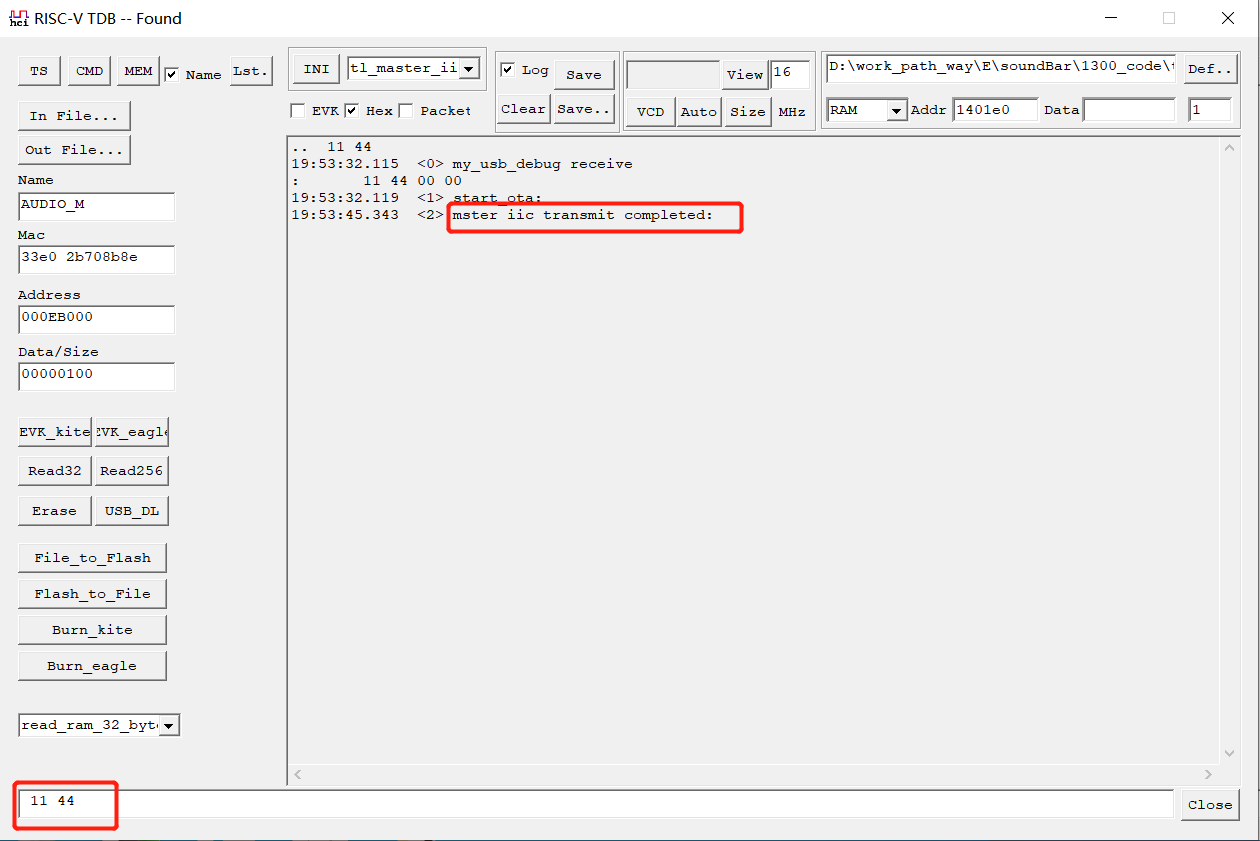The height and width of the screenshot is (841, 1260).
Task: Uncheck the Hex checkbox
Action: click(352, 110)
